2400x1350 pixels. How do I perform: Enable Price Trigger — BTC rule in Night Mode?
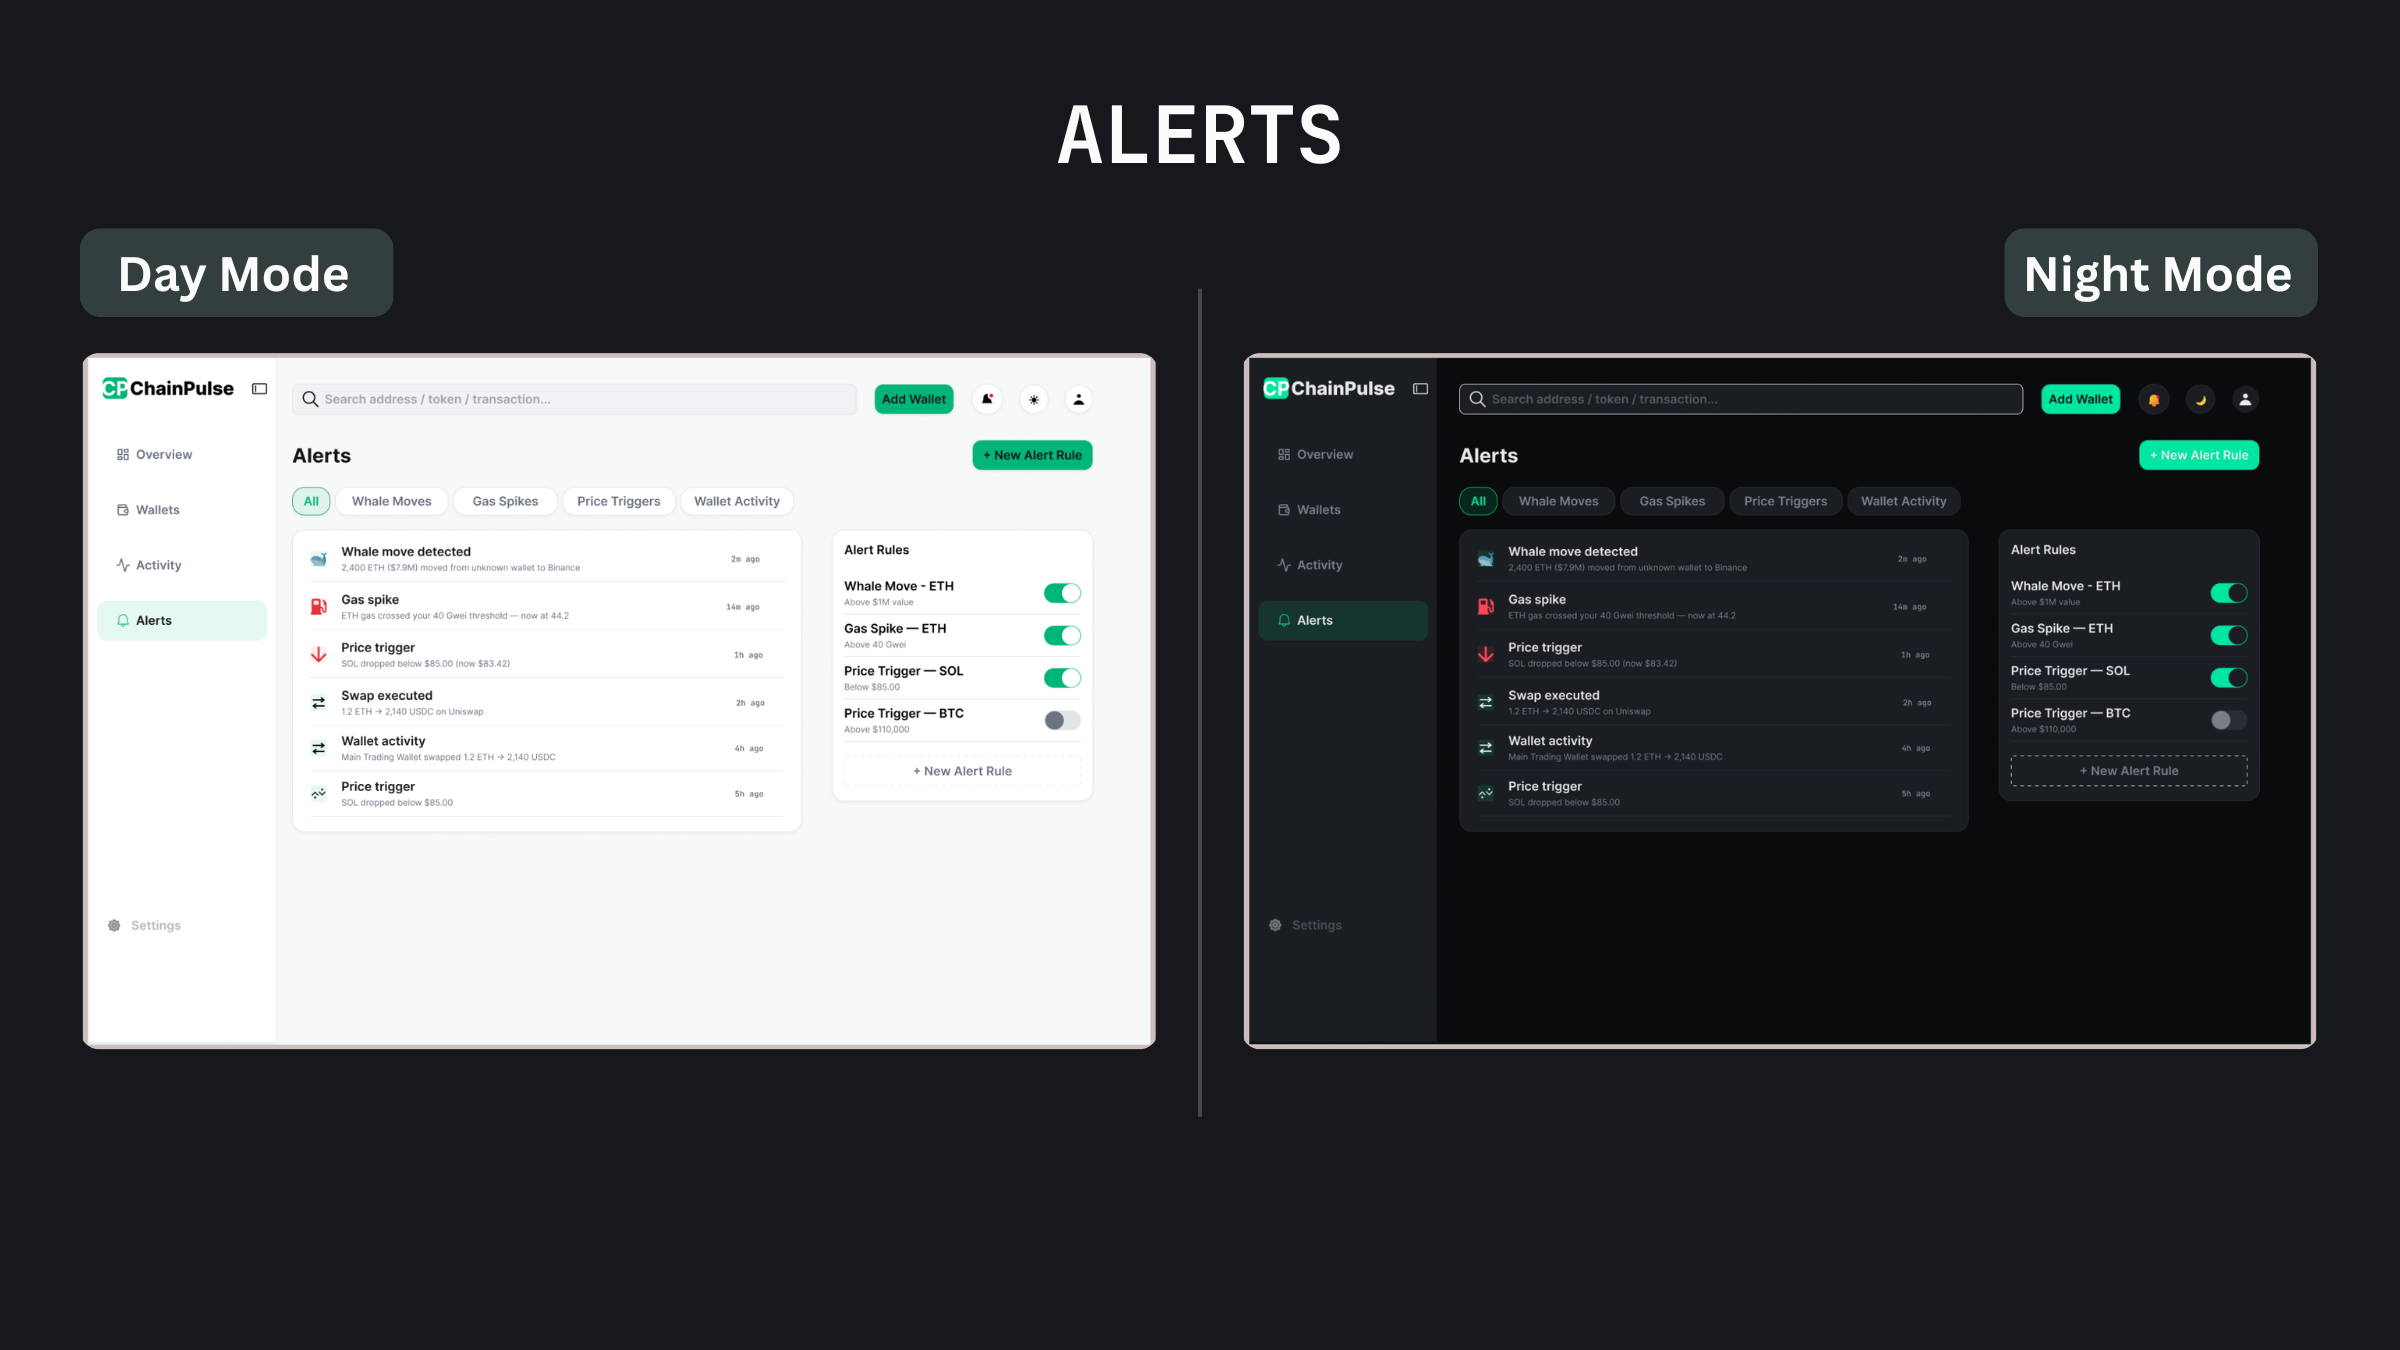click(x=2229, y=720)
